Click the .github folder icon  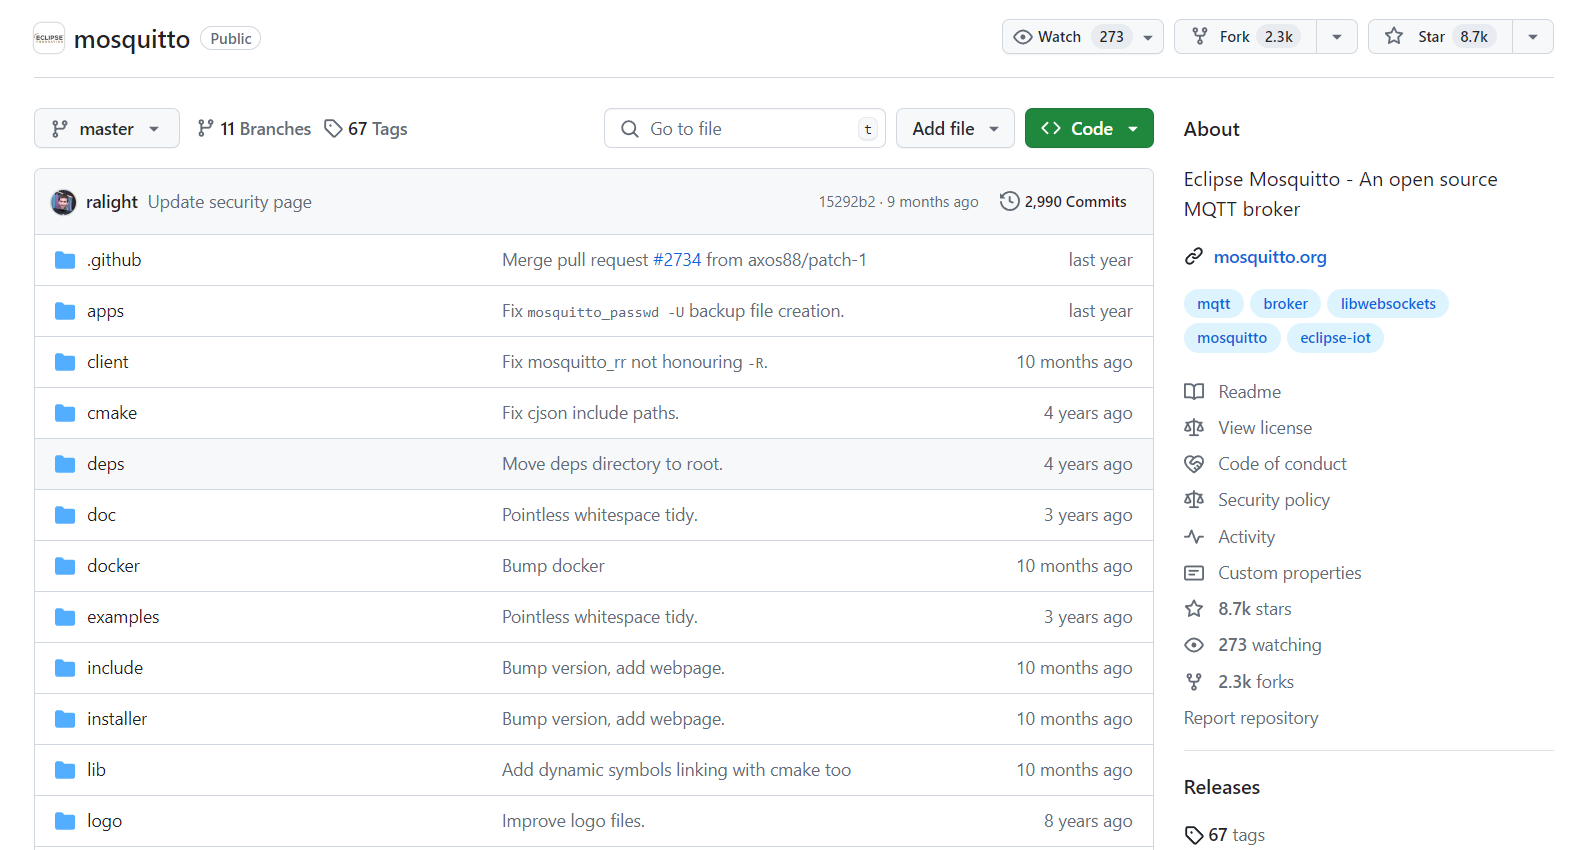click(x=65, y=260)
